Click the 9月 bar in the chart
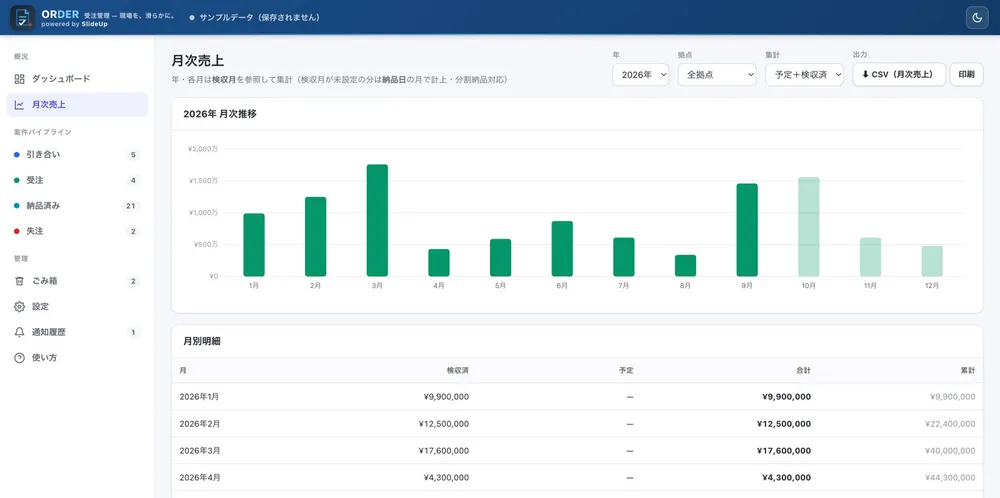 (x=747, y=230)
